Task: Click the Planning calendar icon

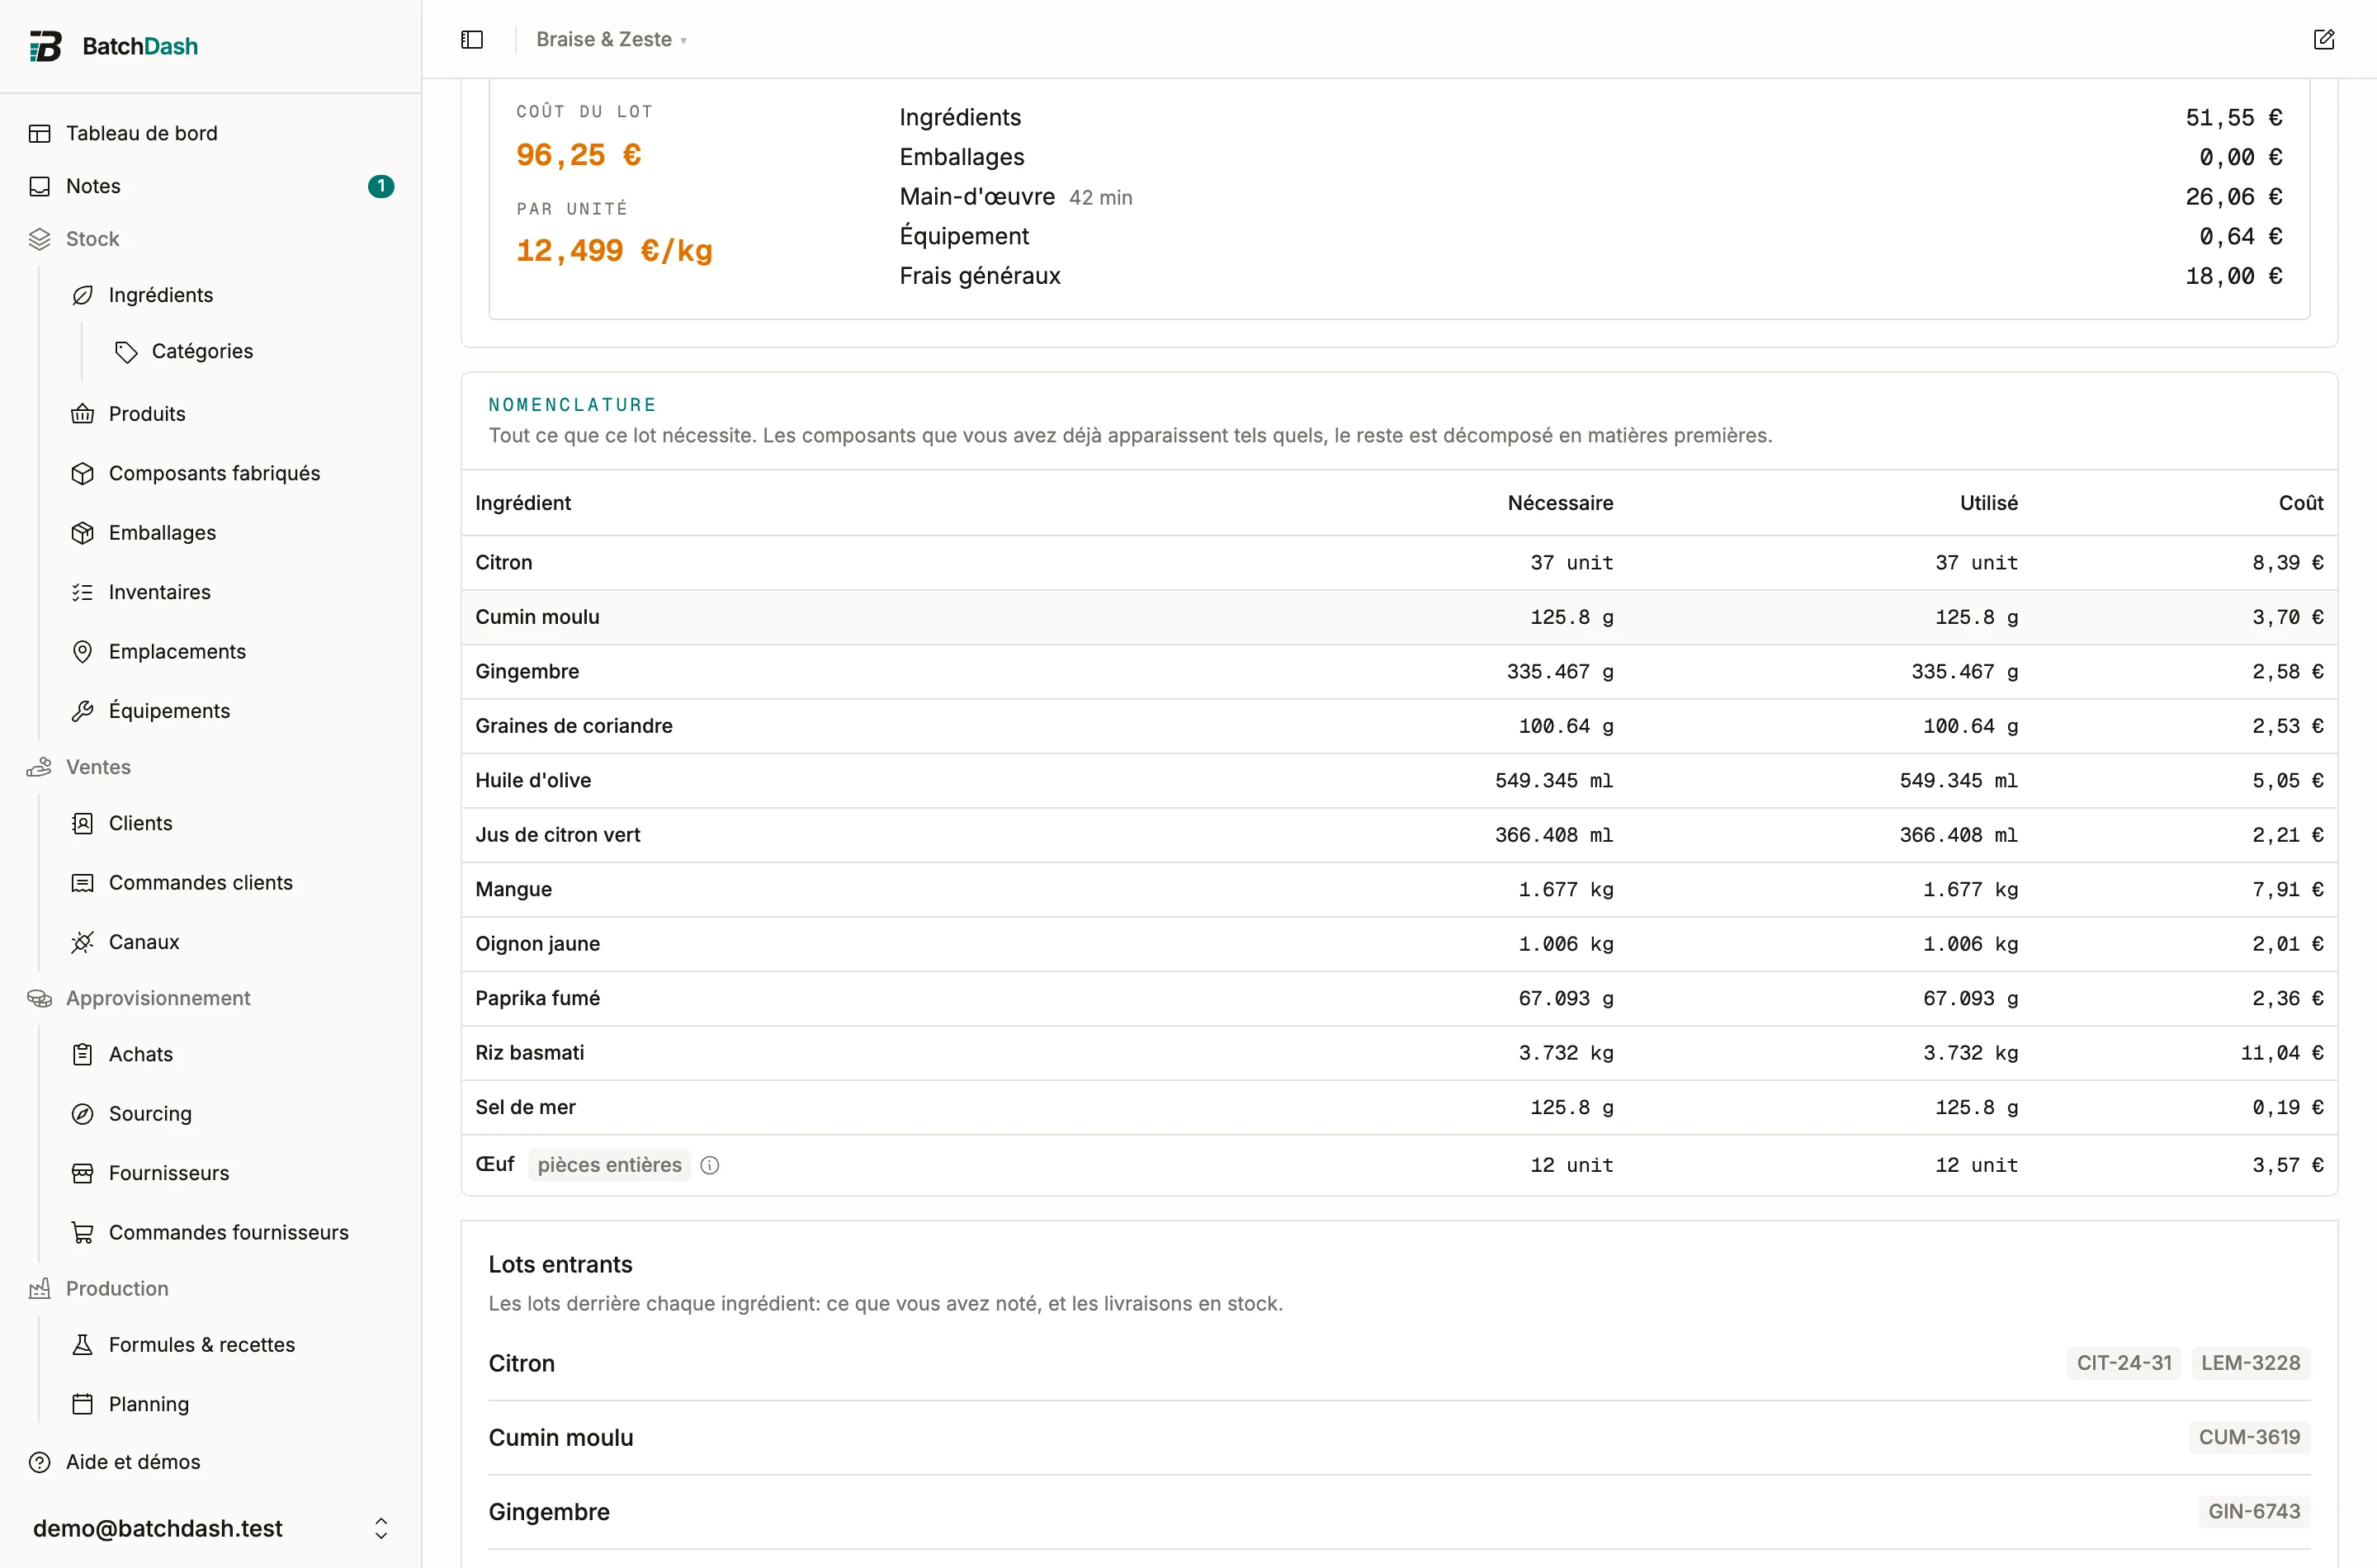Action: [x=83, y=1404]
